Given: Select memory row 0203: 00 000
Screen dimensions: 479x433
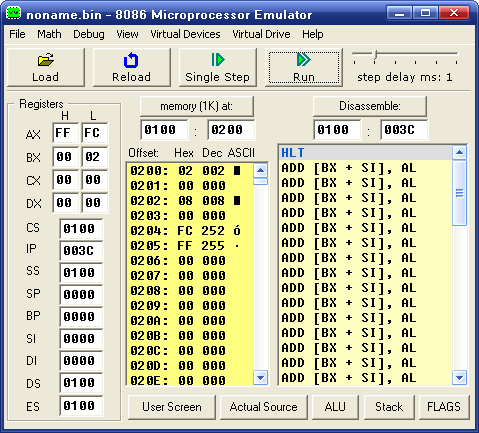Looking at the screenshot, I should coord(190,216).
